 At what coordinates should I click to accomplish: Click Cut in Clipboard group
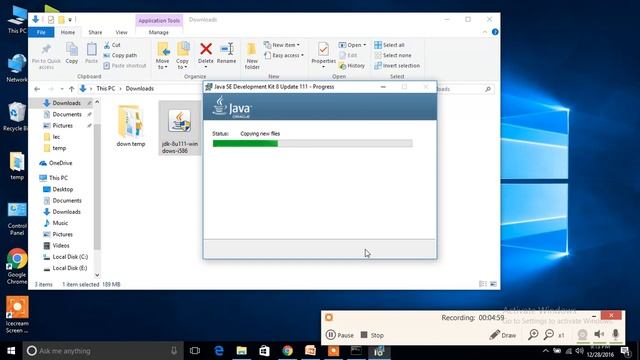coord(112,45)
